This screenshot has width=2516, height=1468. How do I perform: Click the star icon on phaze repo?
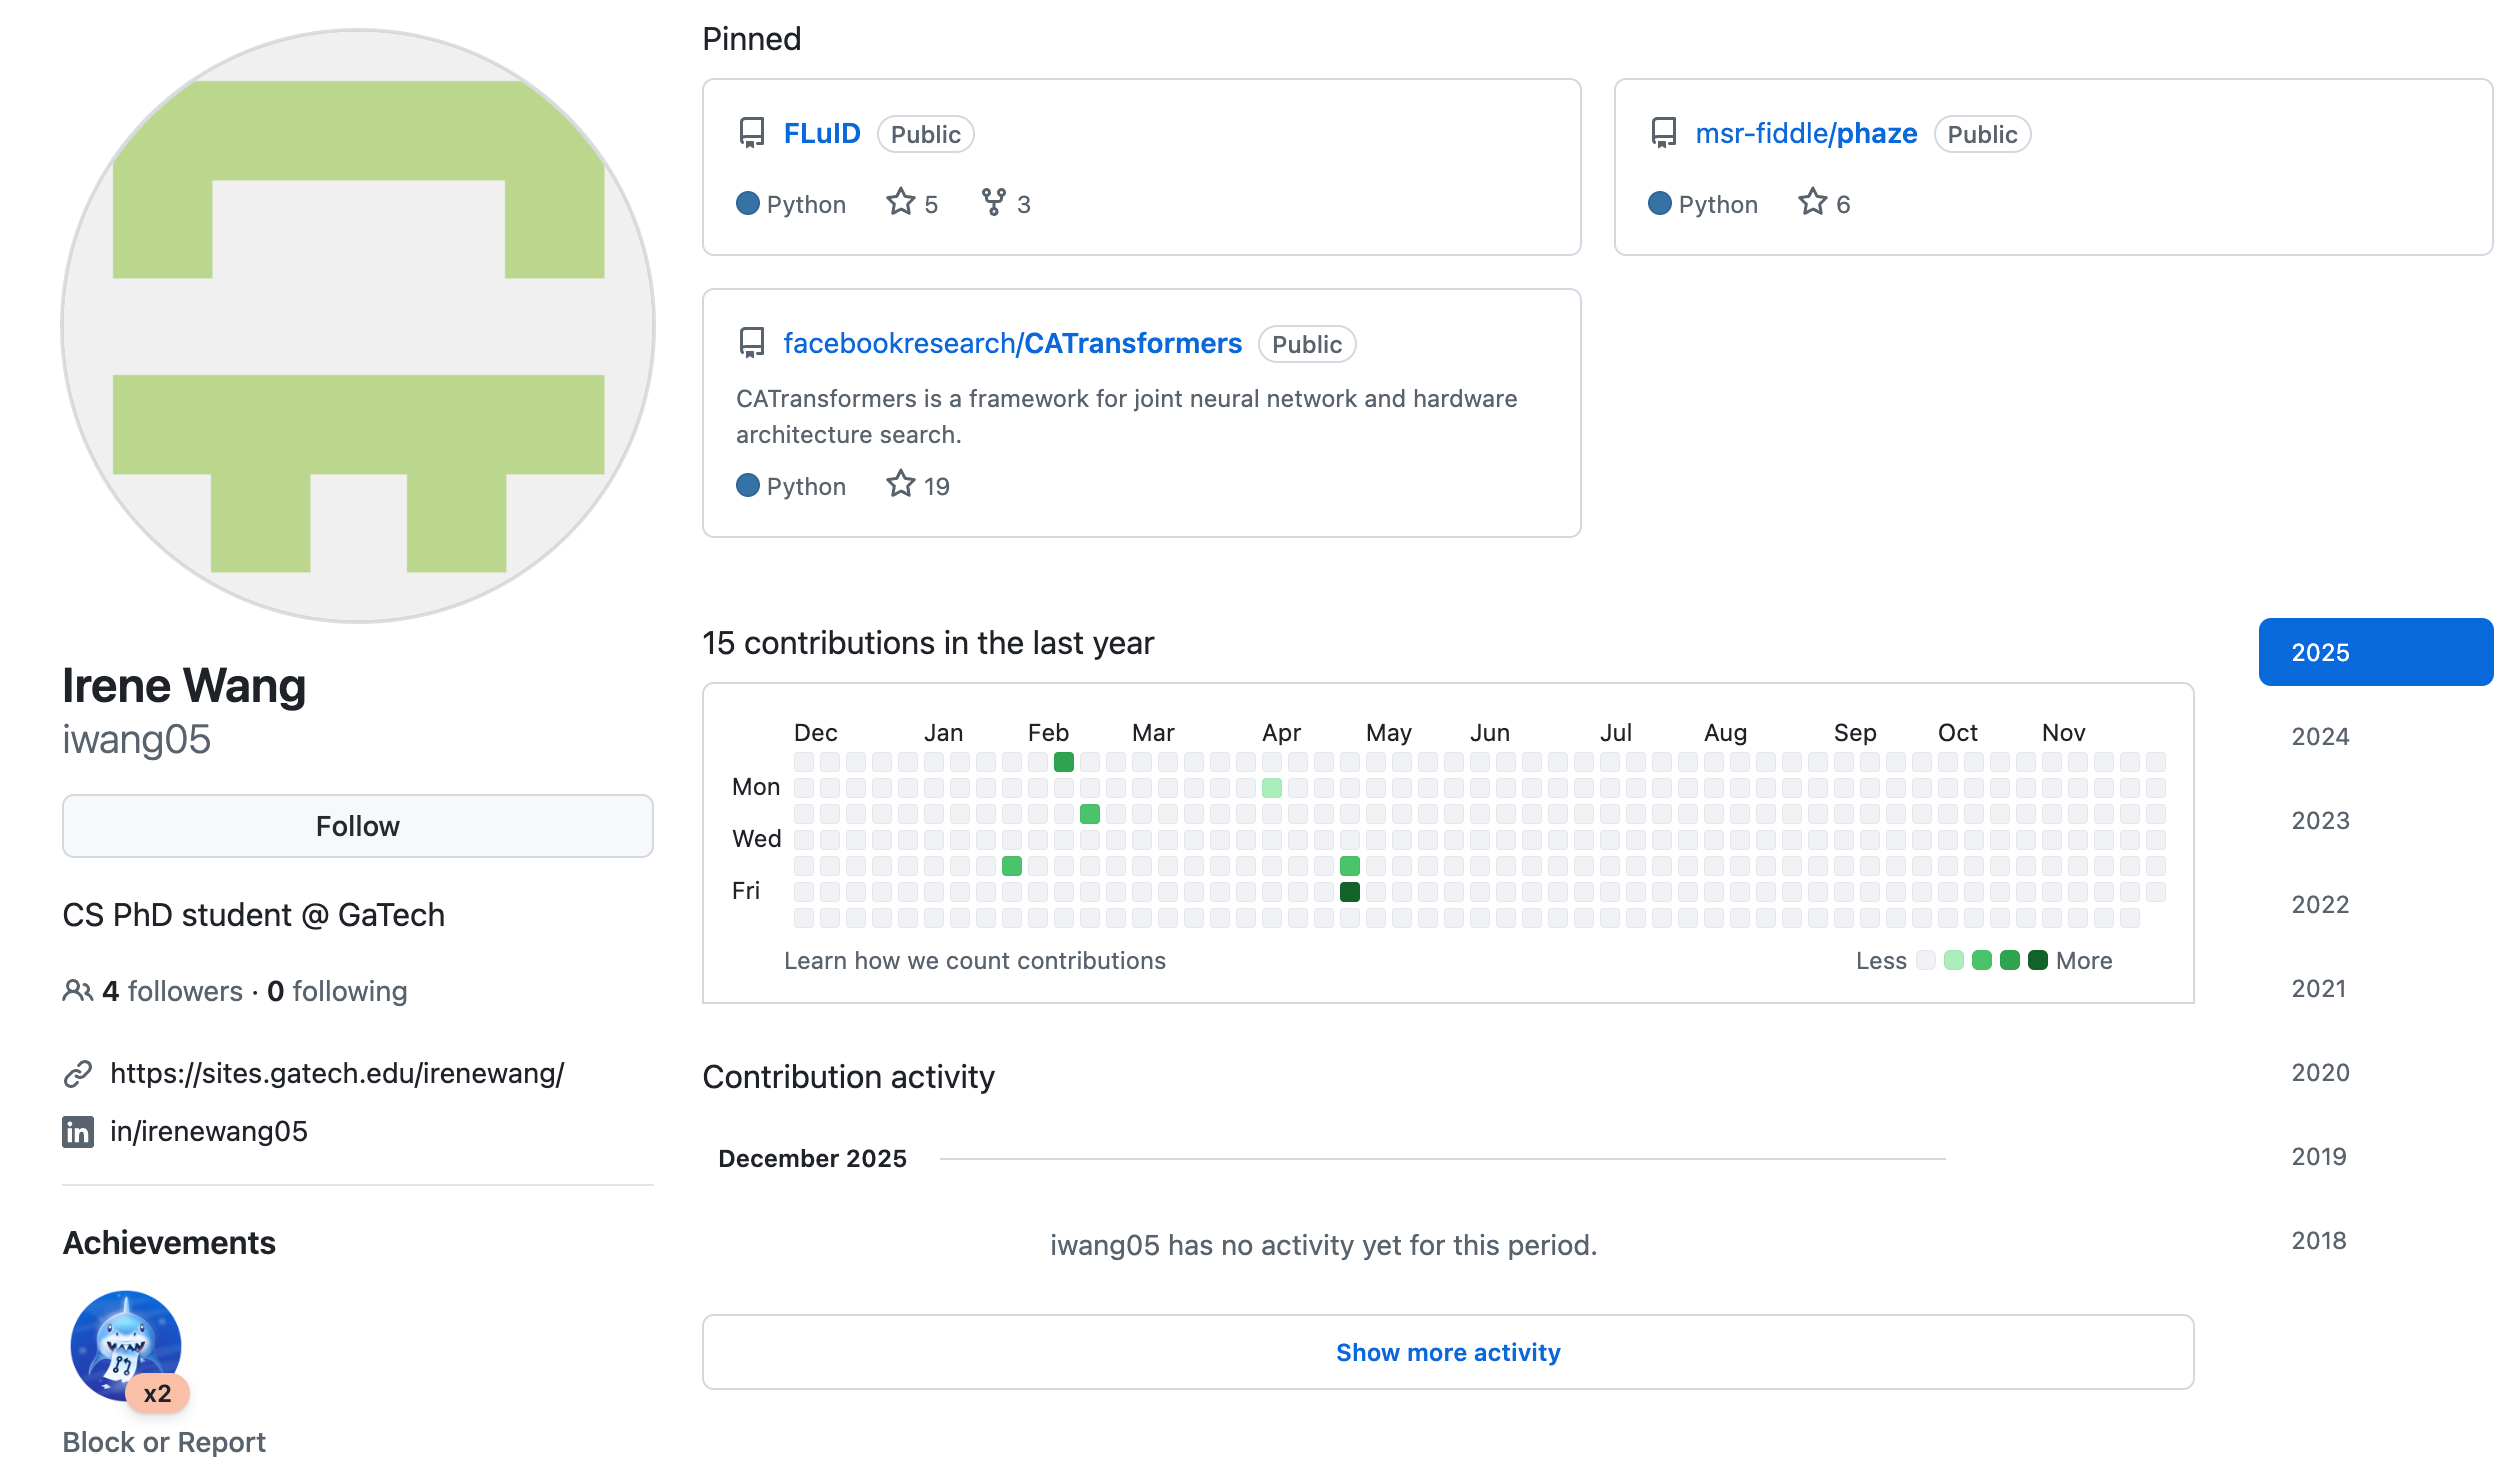coord(1812,203)
